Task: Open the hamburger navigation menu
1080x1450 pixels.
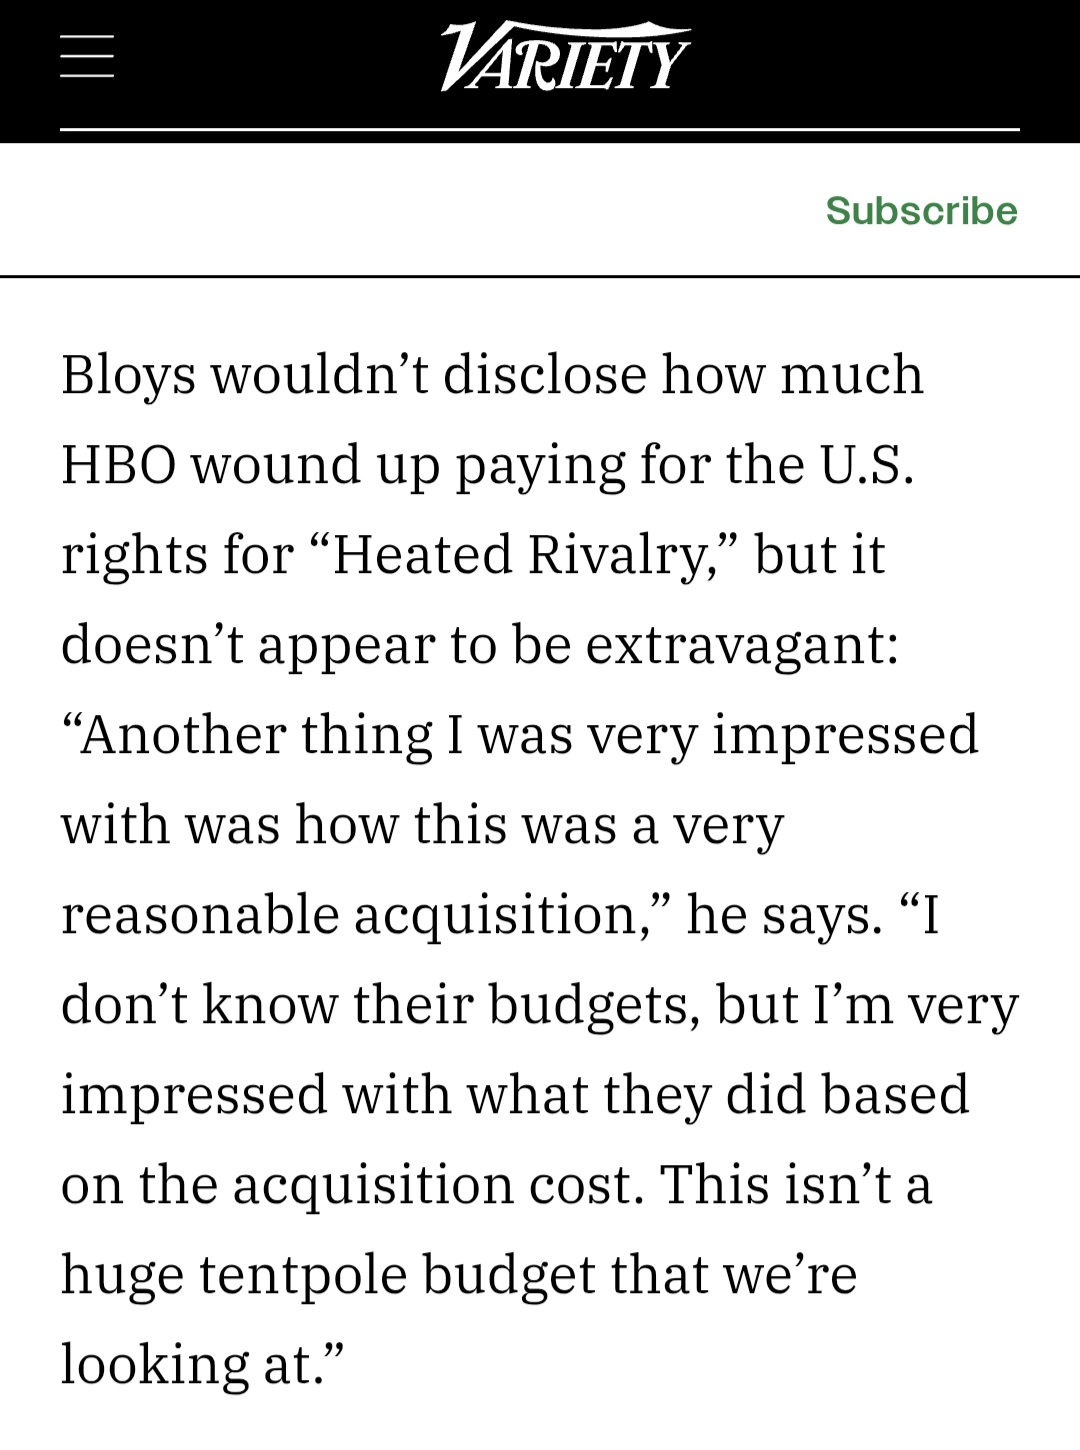Action: coord(87,56)
